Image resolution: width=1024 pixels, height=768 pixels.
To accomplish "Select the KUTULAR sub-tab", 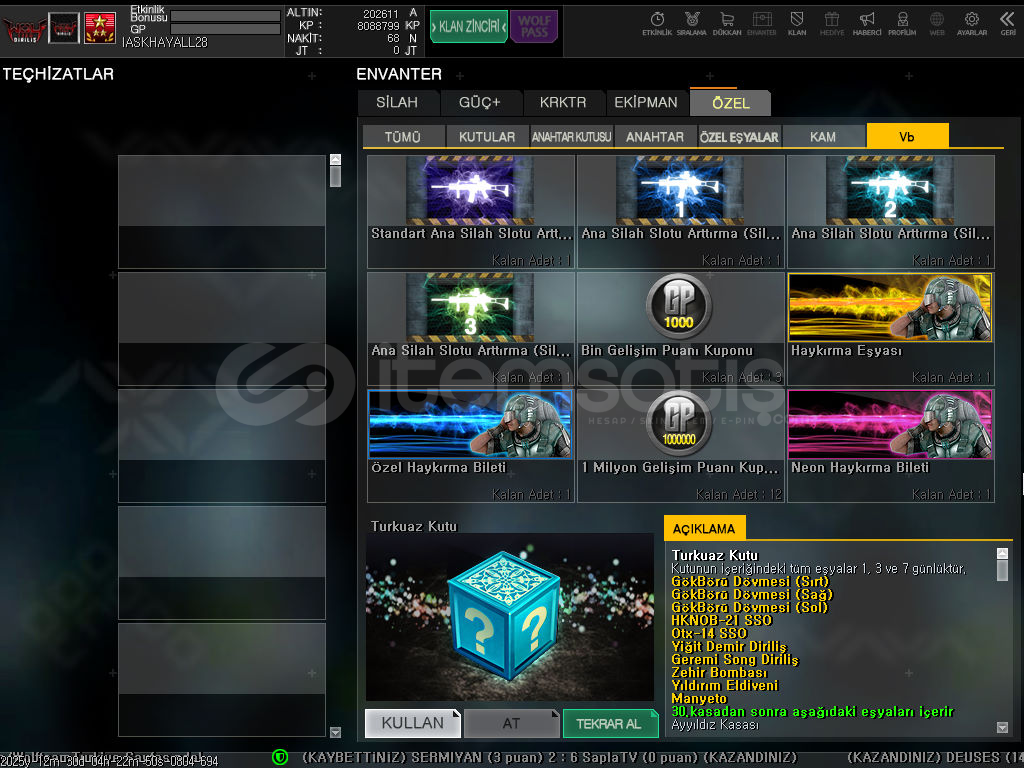I will (x=487, y=137).
